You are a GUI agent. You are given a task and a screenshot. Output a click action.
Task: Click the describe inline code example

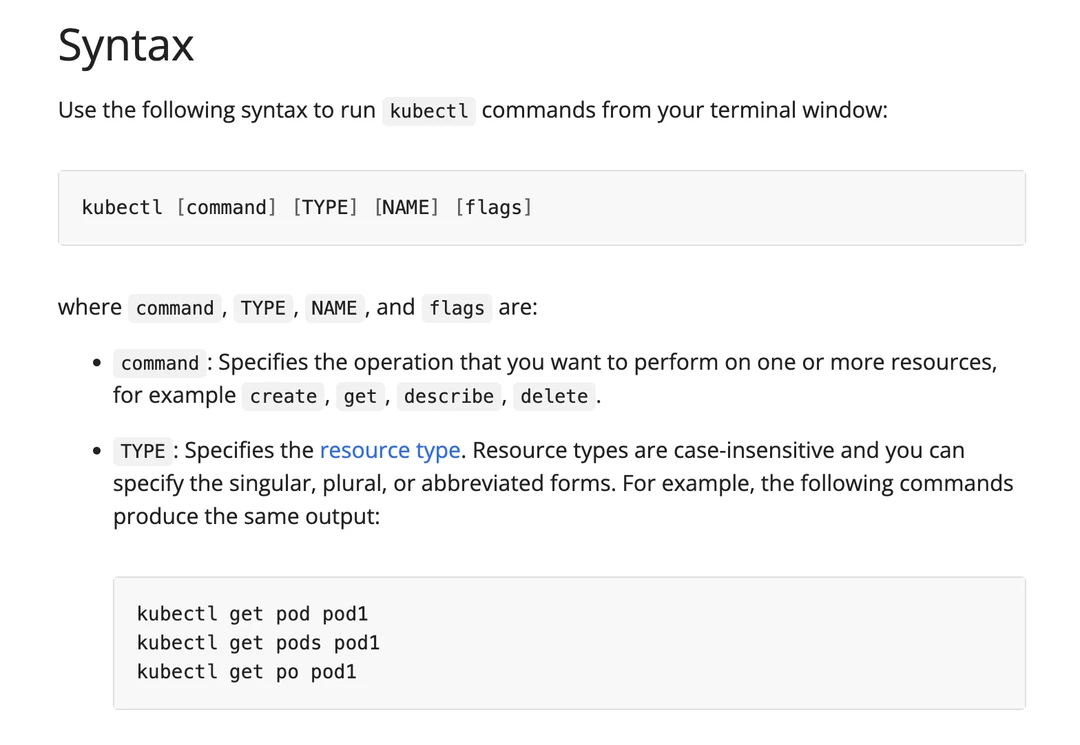(x=449, y=397)
